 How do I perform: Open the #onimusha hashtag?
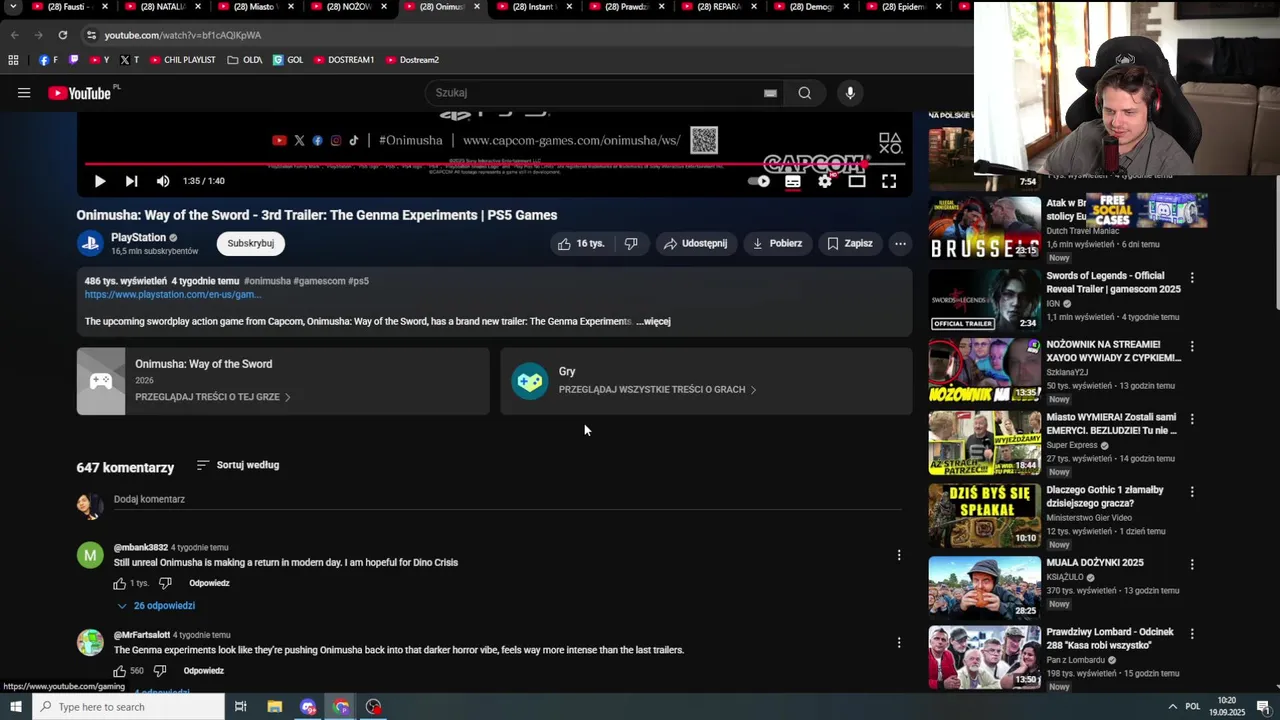267,281
